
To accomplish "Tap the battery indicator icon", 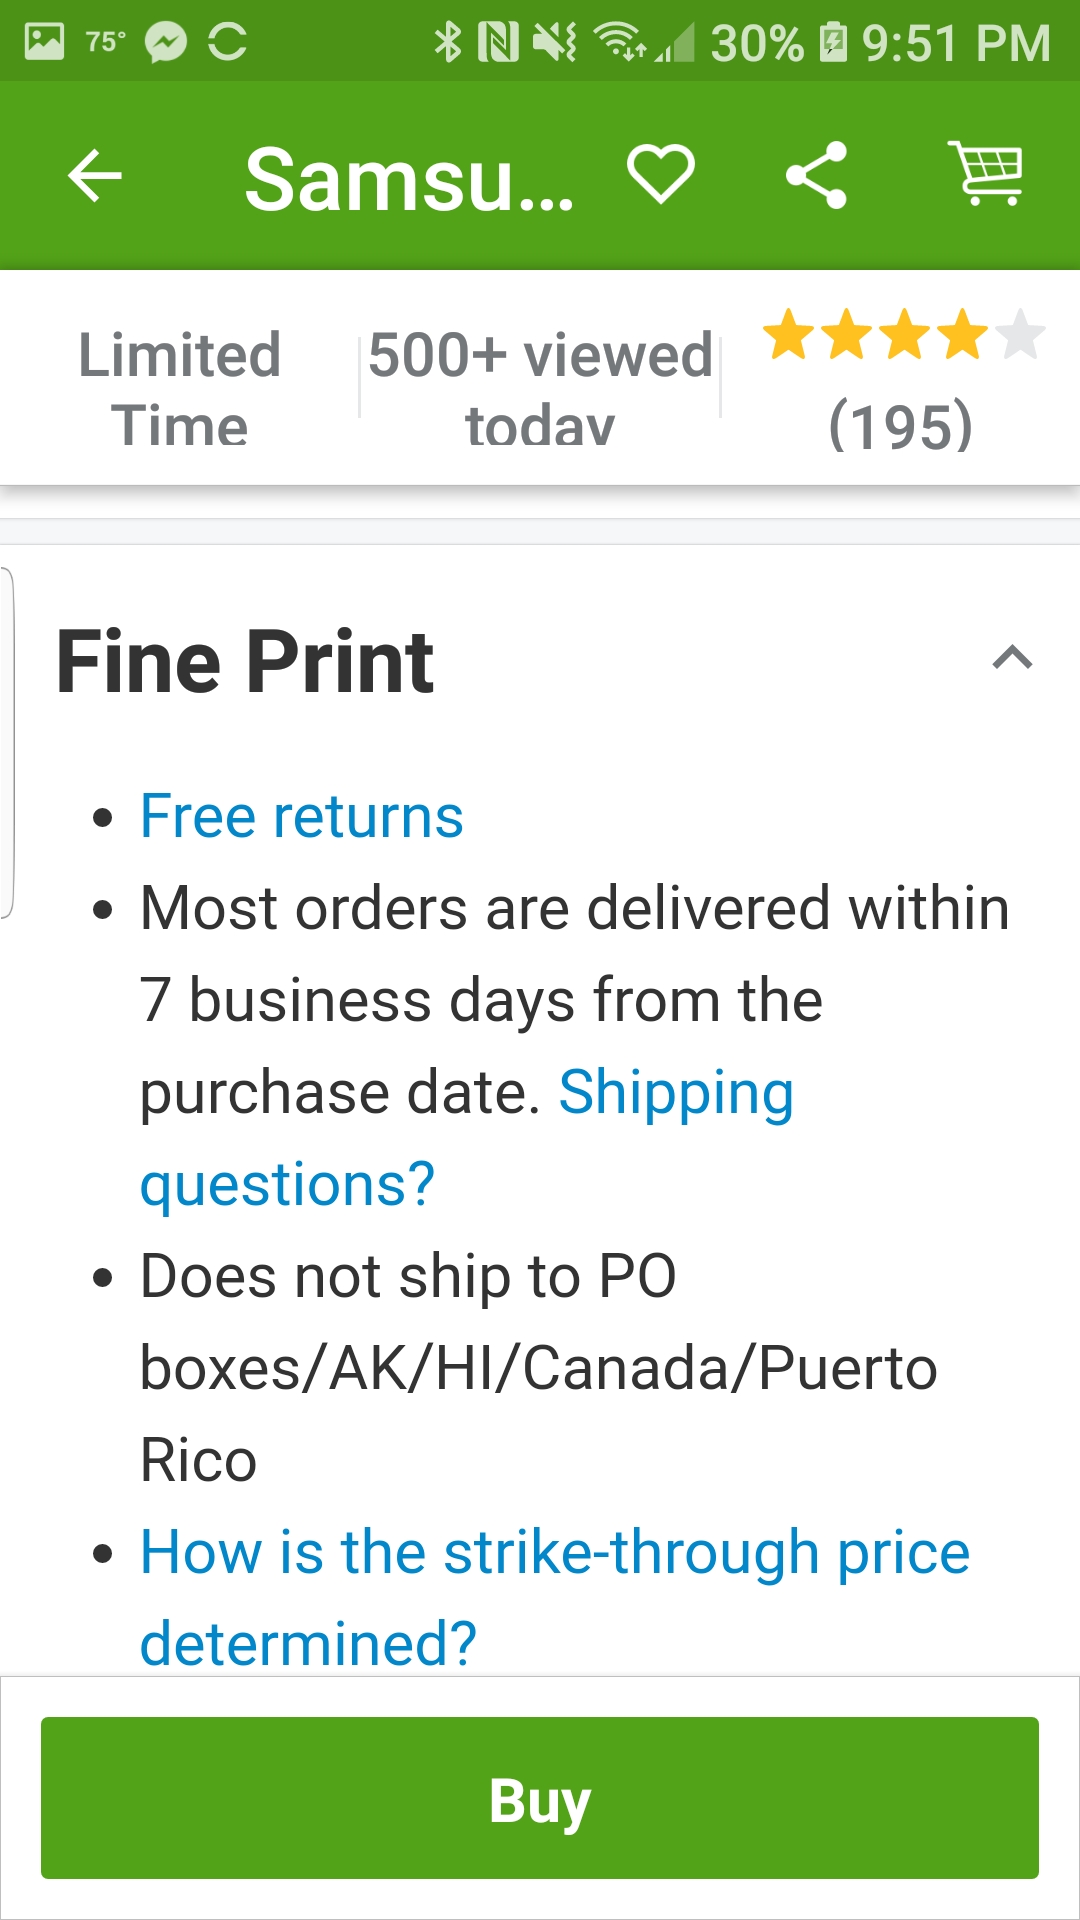I will (x=833, y=42).
